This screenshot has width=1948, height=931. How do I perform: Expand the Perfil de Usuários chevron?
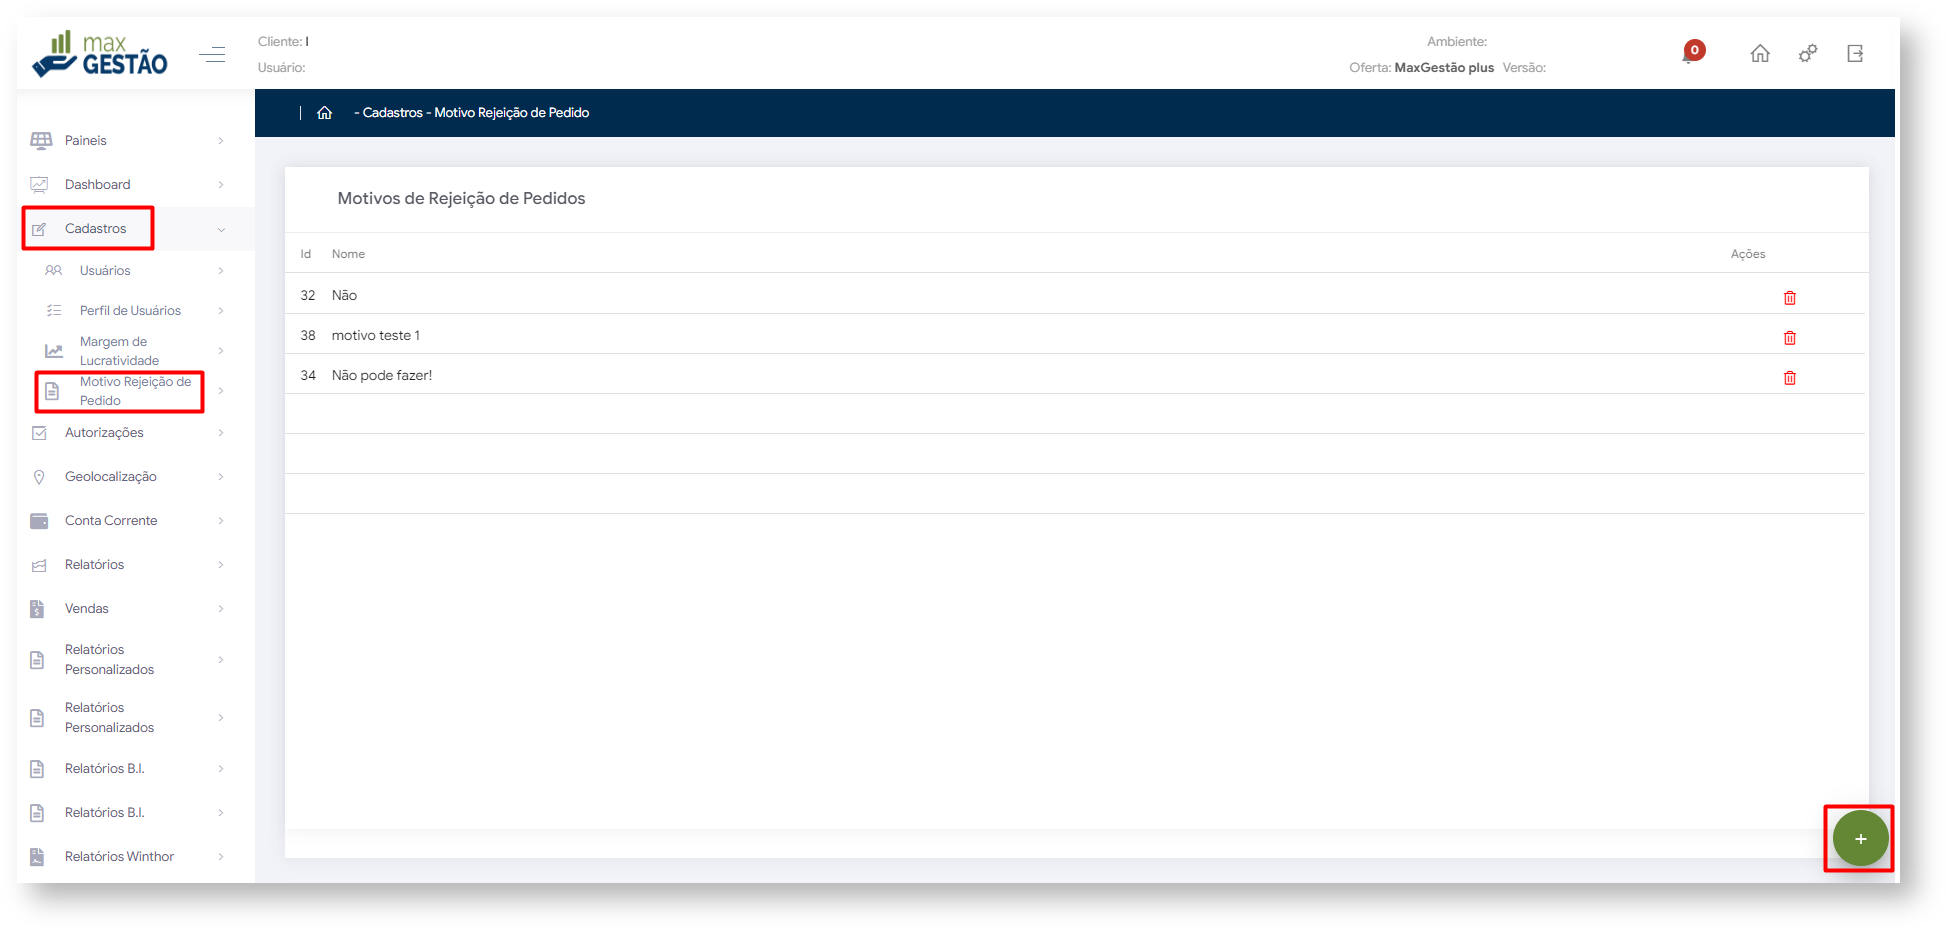pyautogui.click(x=221, y=311)
